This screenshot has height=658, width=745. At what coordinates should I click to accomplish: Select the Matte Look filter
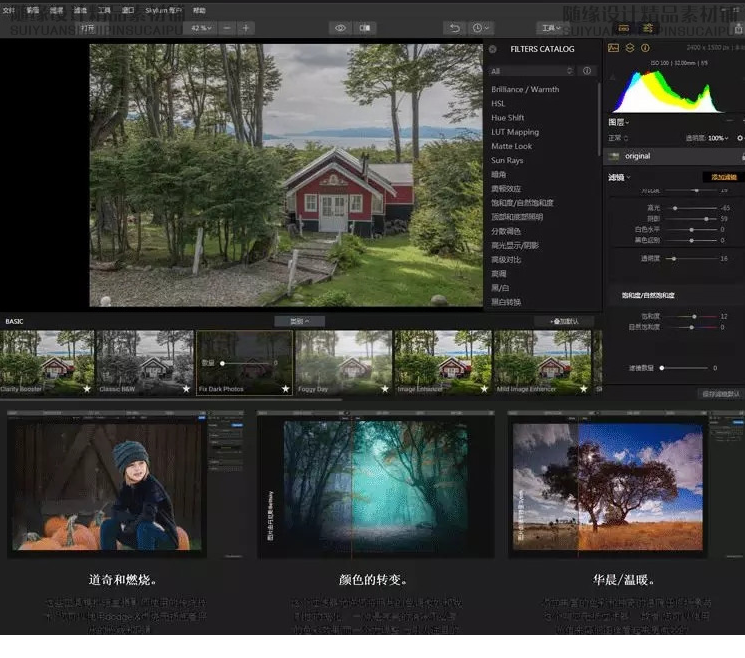511,146
